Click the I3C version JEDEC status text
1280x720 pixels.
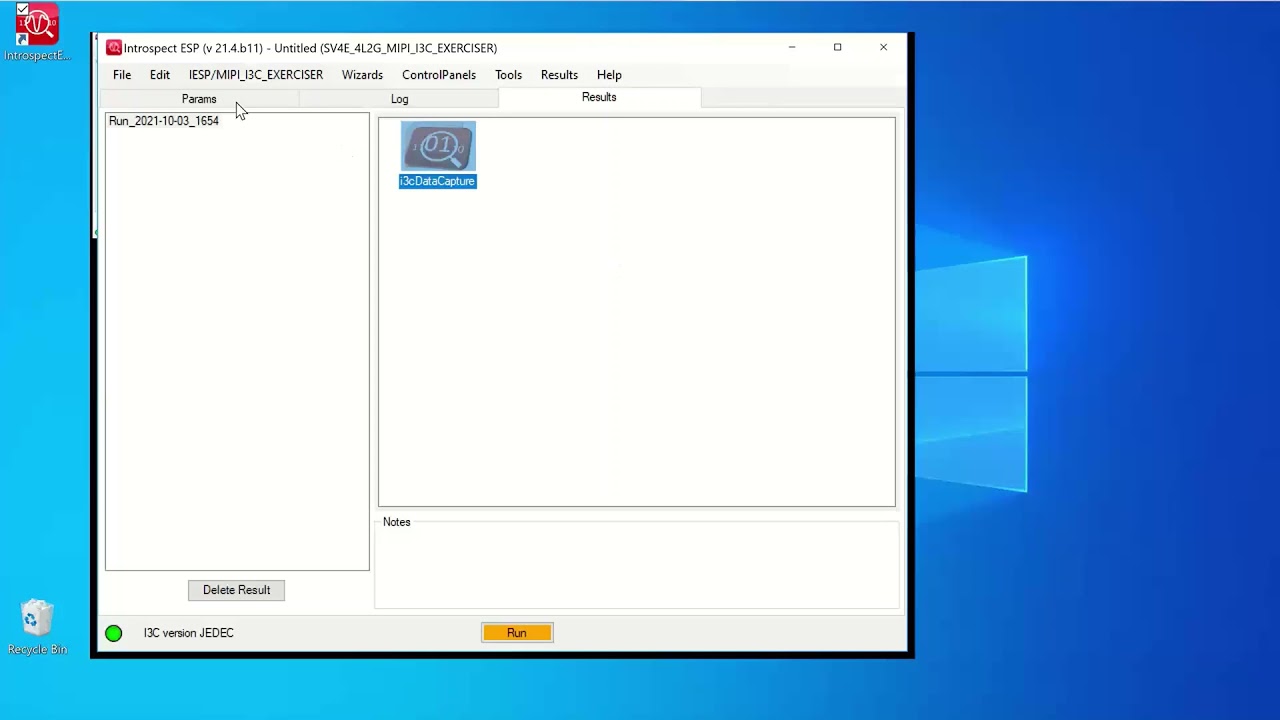[188, 633]
